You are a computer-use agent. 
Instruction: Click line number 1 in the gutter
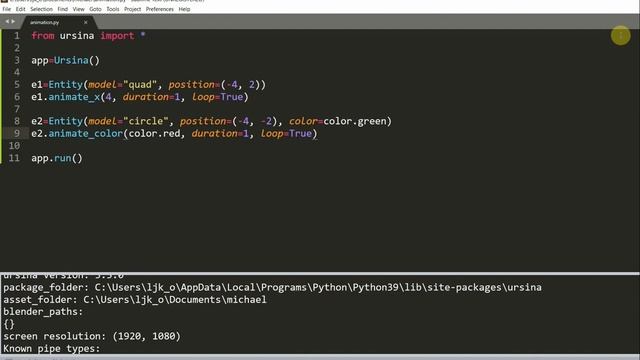click(x=17, y=36)
